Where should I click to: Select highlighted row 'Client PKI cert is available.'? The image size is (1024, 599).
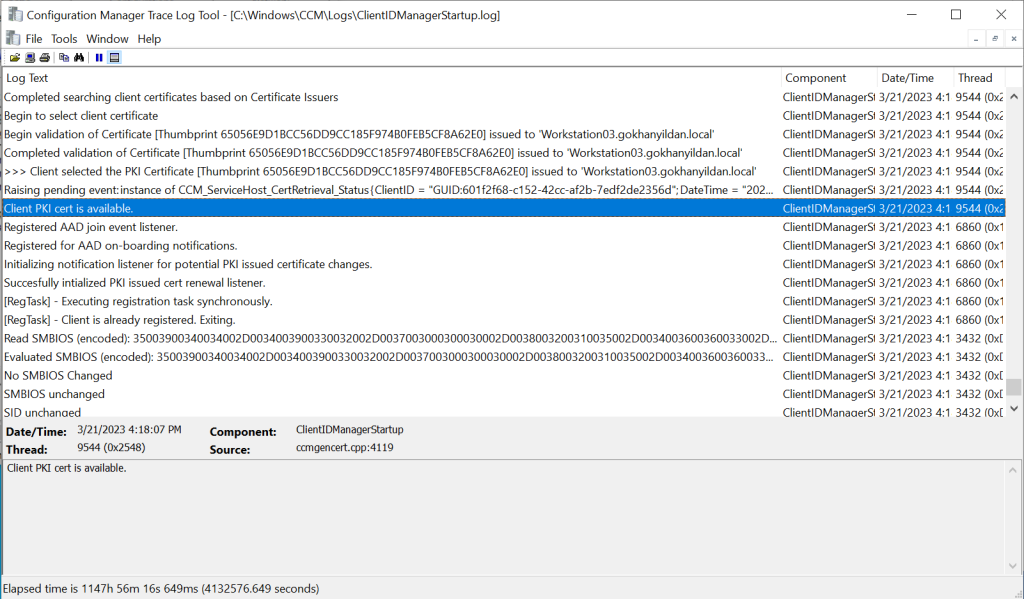coord(503,209)
